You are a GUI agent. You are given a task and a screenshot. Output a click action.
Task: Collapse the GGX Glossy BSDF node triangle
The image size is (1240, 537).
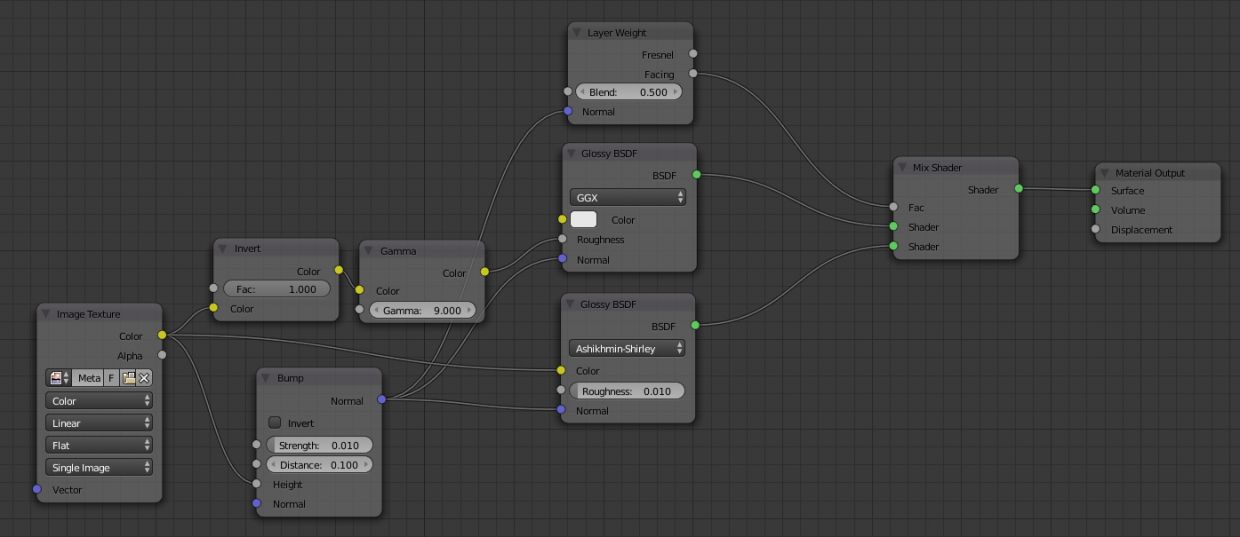pyautogui.click(x=570, y=154)
